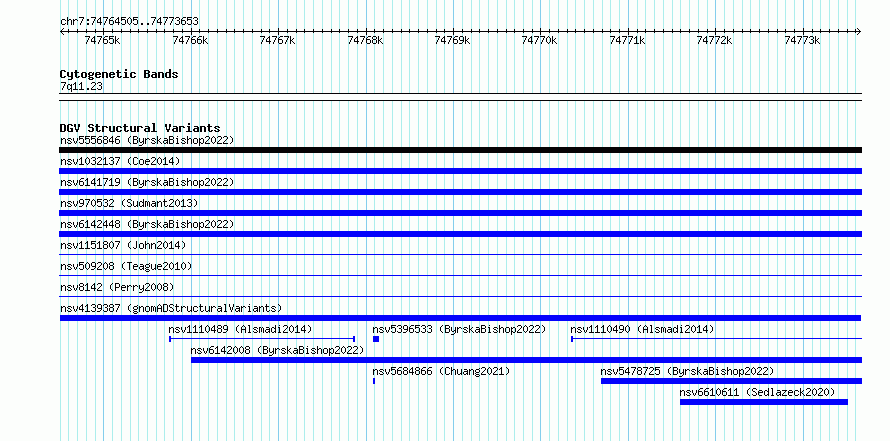
Task: Open nsv5396533 (ByrskaBishop2022) label
Action: click(x=459, y=329)
